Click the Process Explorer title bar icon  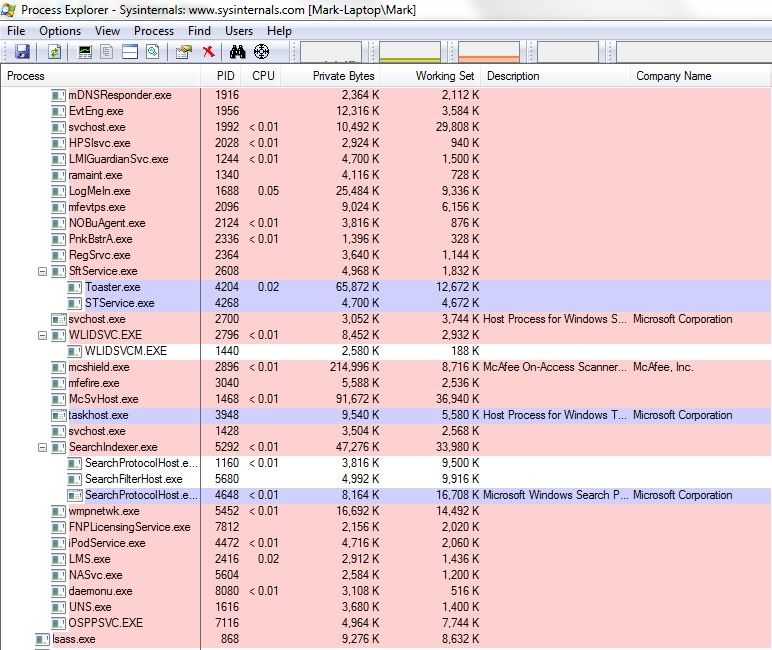(x=8, y=9)
